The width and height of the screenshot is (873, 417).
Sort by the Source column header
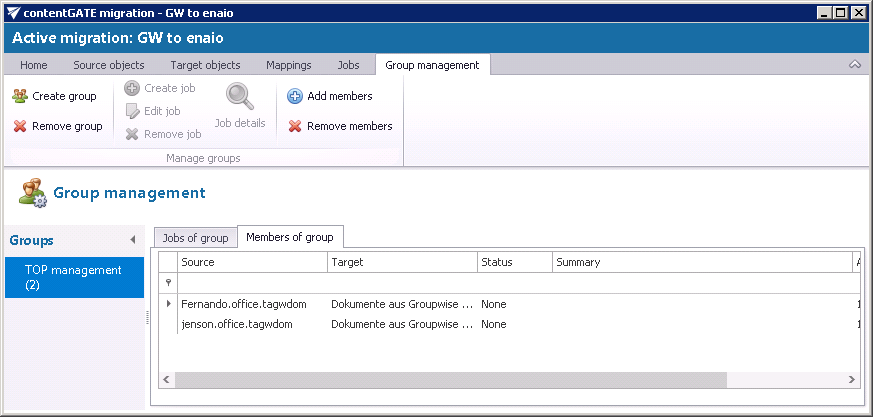click(x=252, y=262)
